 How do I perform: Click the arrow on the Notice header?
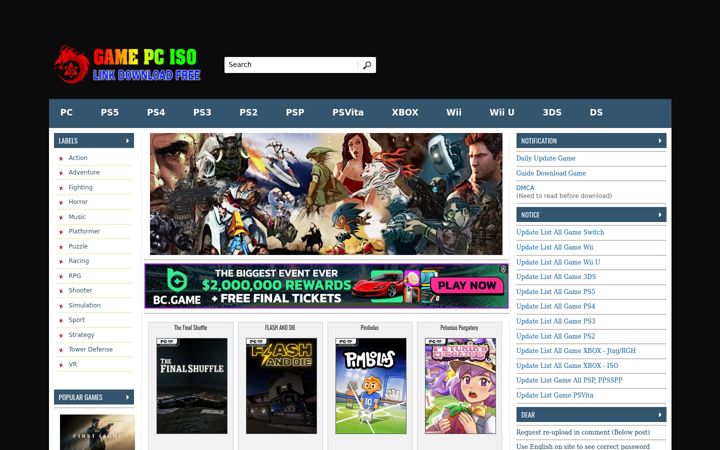point(660,215)
